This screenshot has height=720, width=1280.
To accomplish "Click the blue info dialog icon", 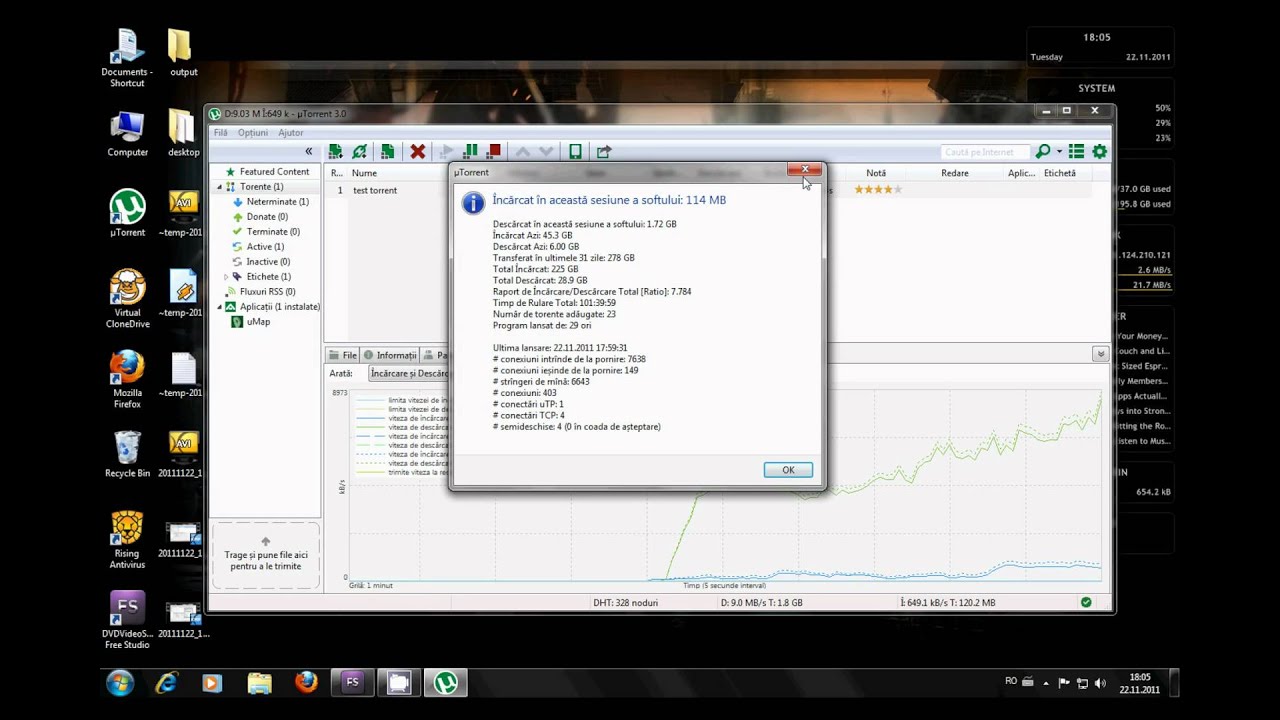I will pos(472,203).
